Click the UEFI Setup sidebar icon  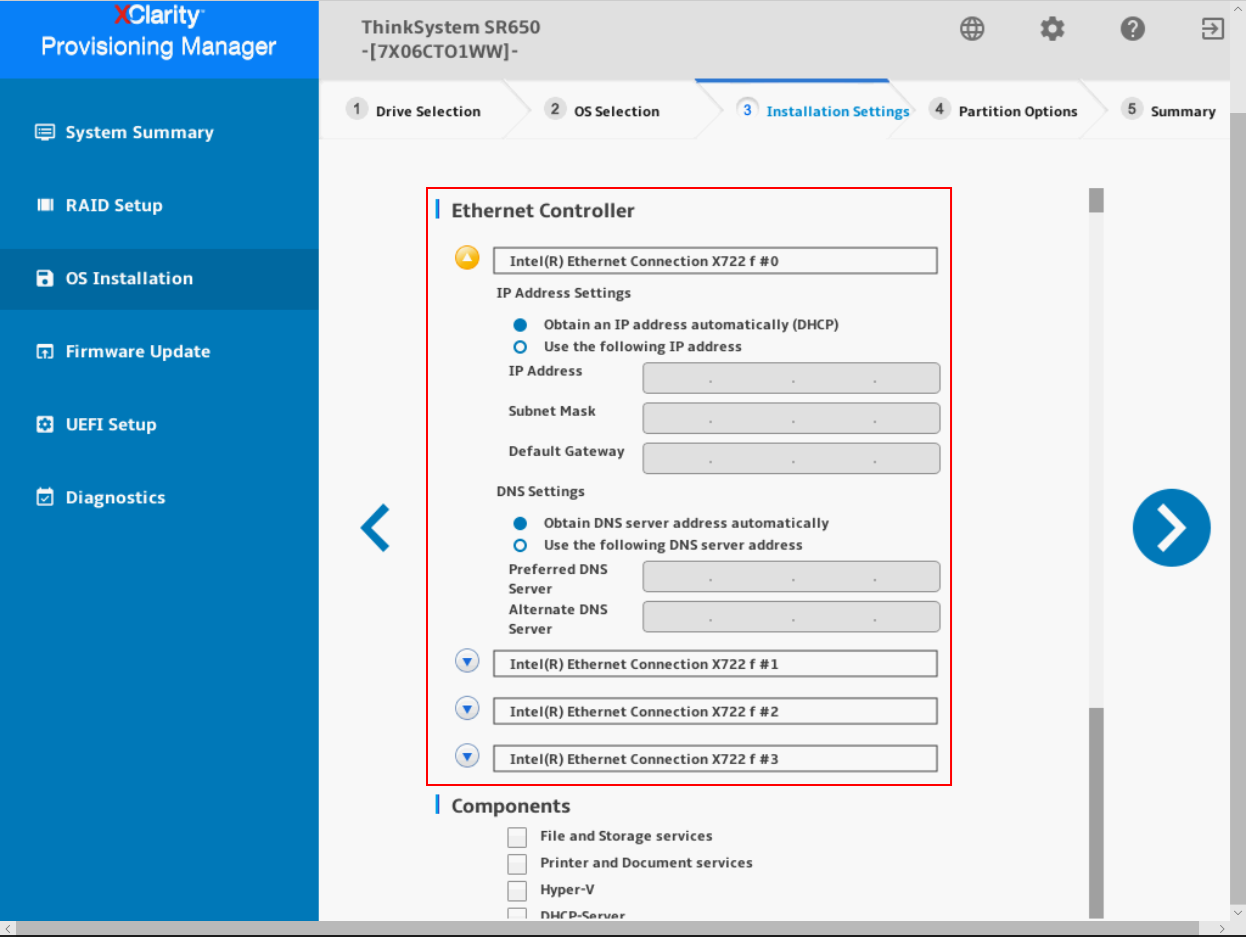tap(44, 424)
